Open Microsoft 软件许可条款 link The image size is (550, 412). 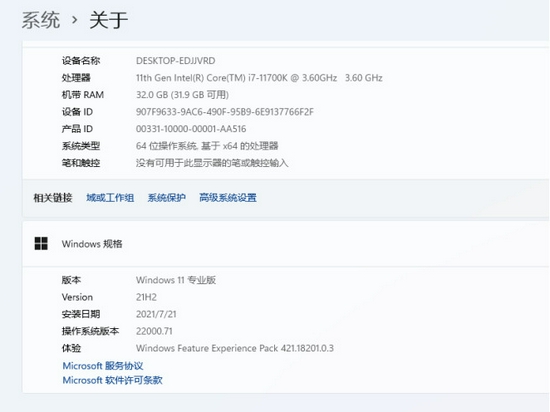(x=112, y=380)
